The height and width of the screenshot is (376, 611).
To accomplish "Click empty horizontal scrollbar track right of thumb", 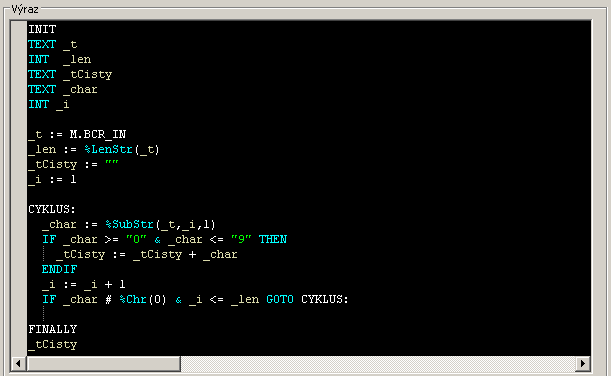I will click(378, 364).
